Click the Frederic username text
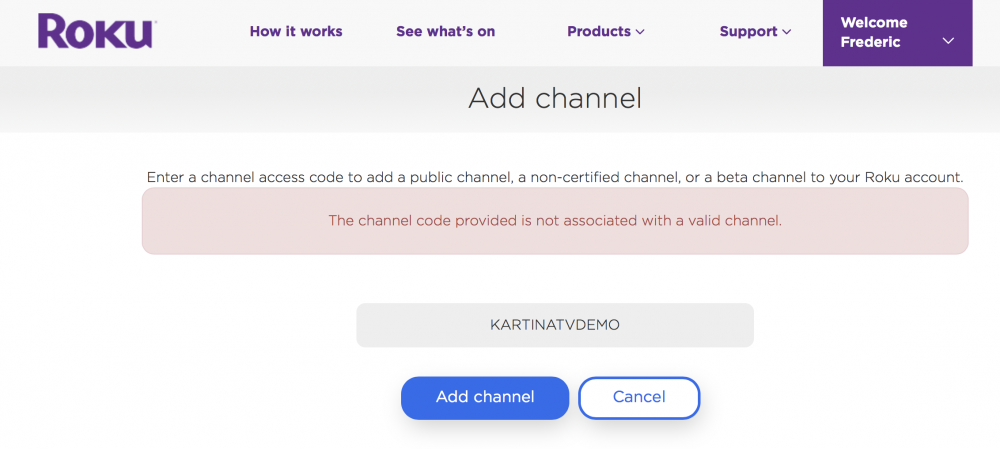 pyautogui.click(x=870, y=42)
